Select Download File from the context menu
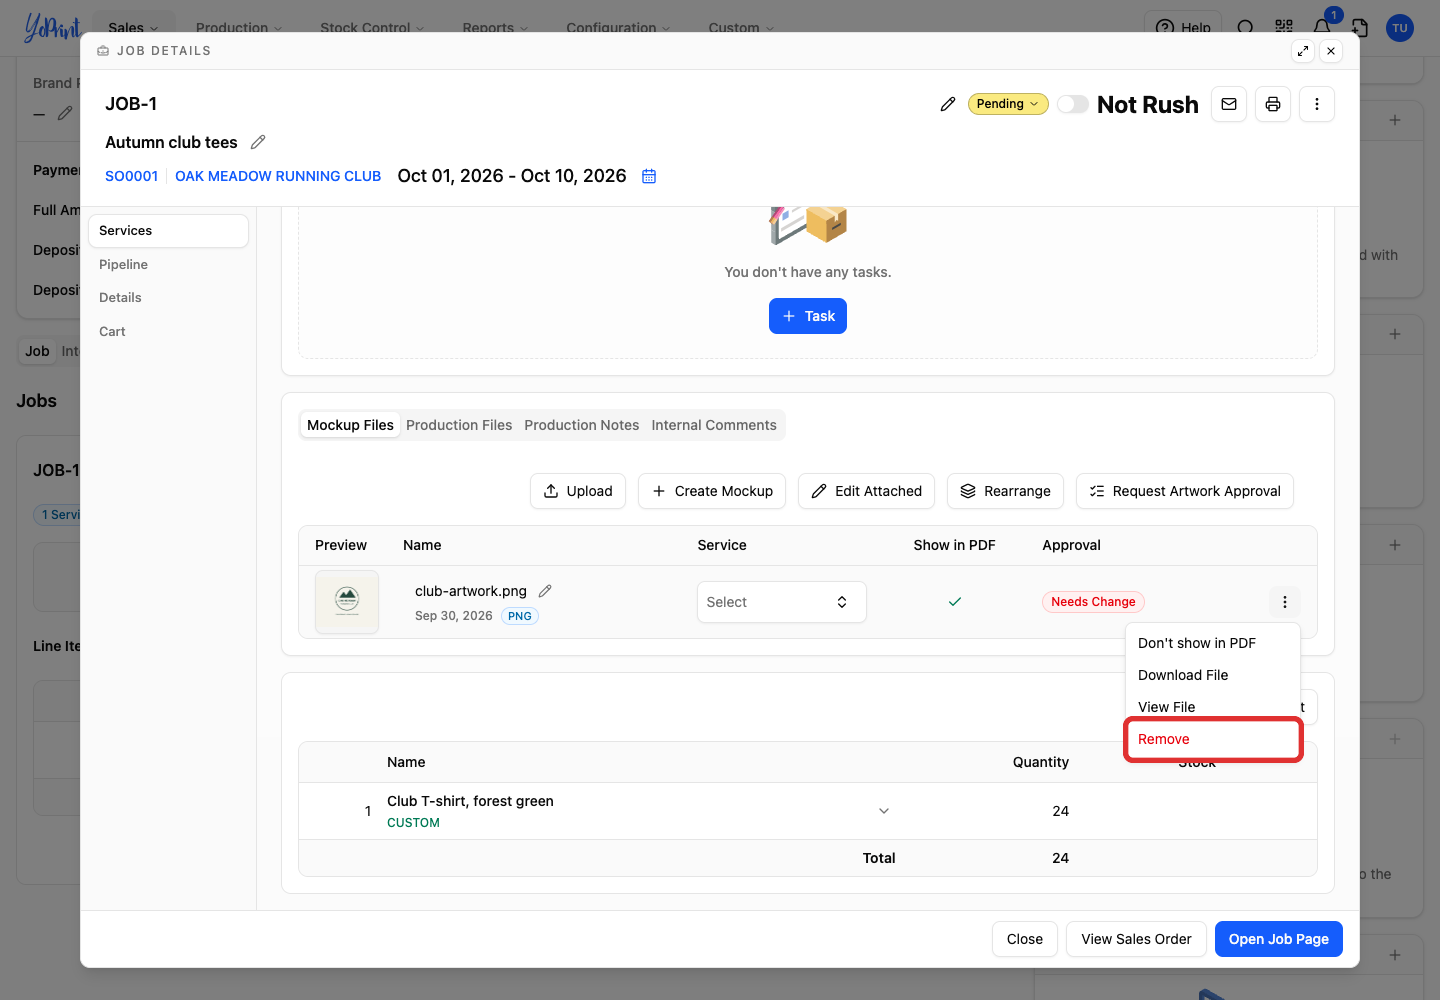Screen dimensions: 1440x1000 coord(1213,675)
